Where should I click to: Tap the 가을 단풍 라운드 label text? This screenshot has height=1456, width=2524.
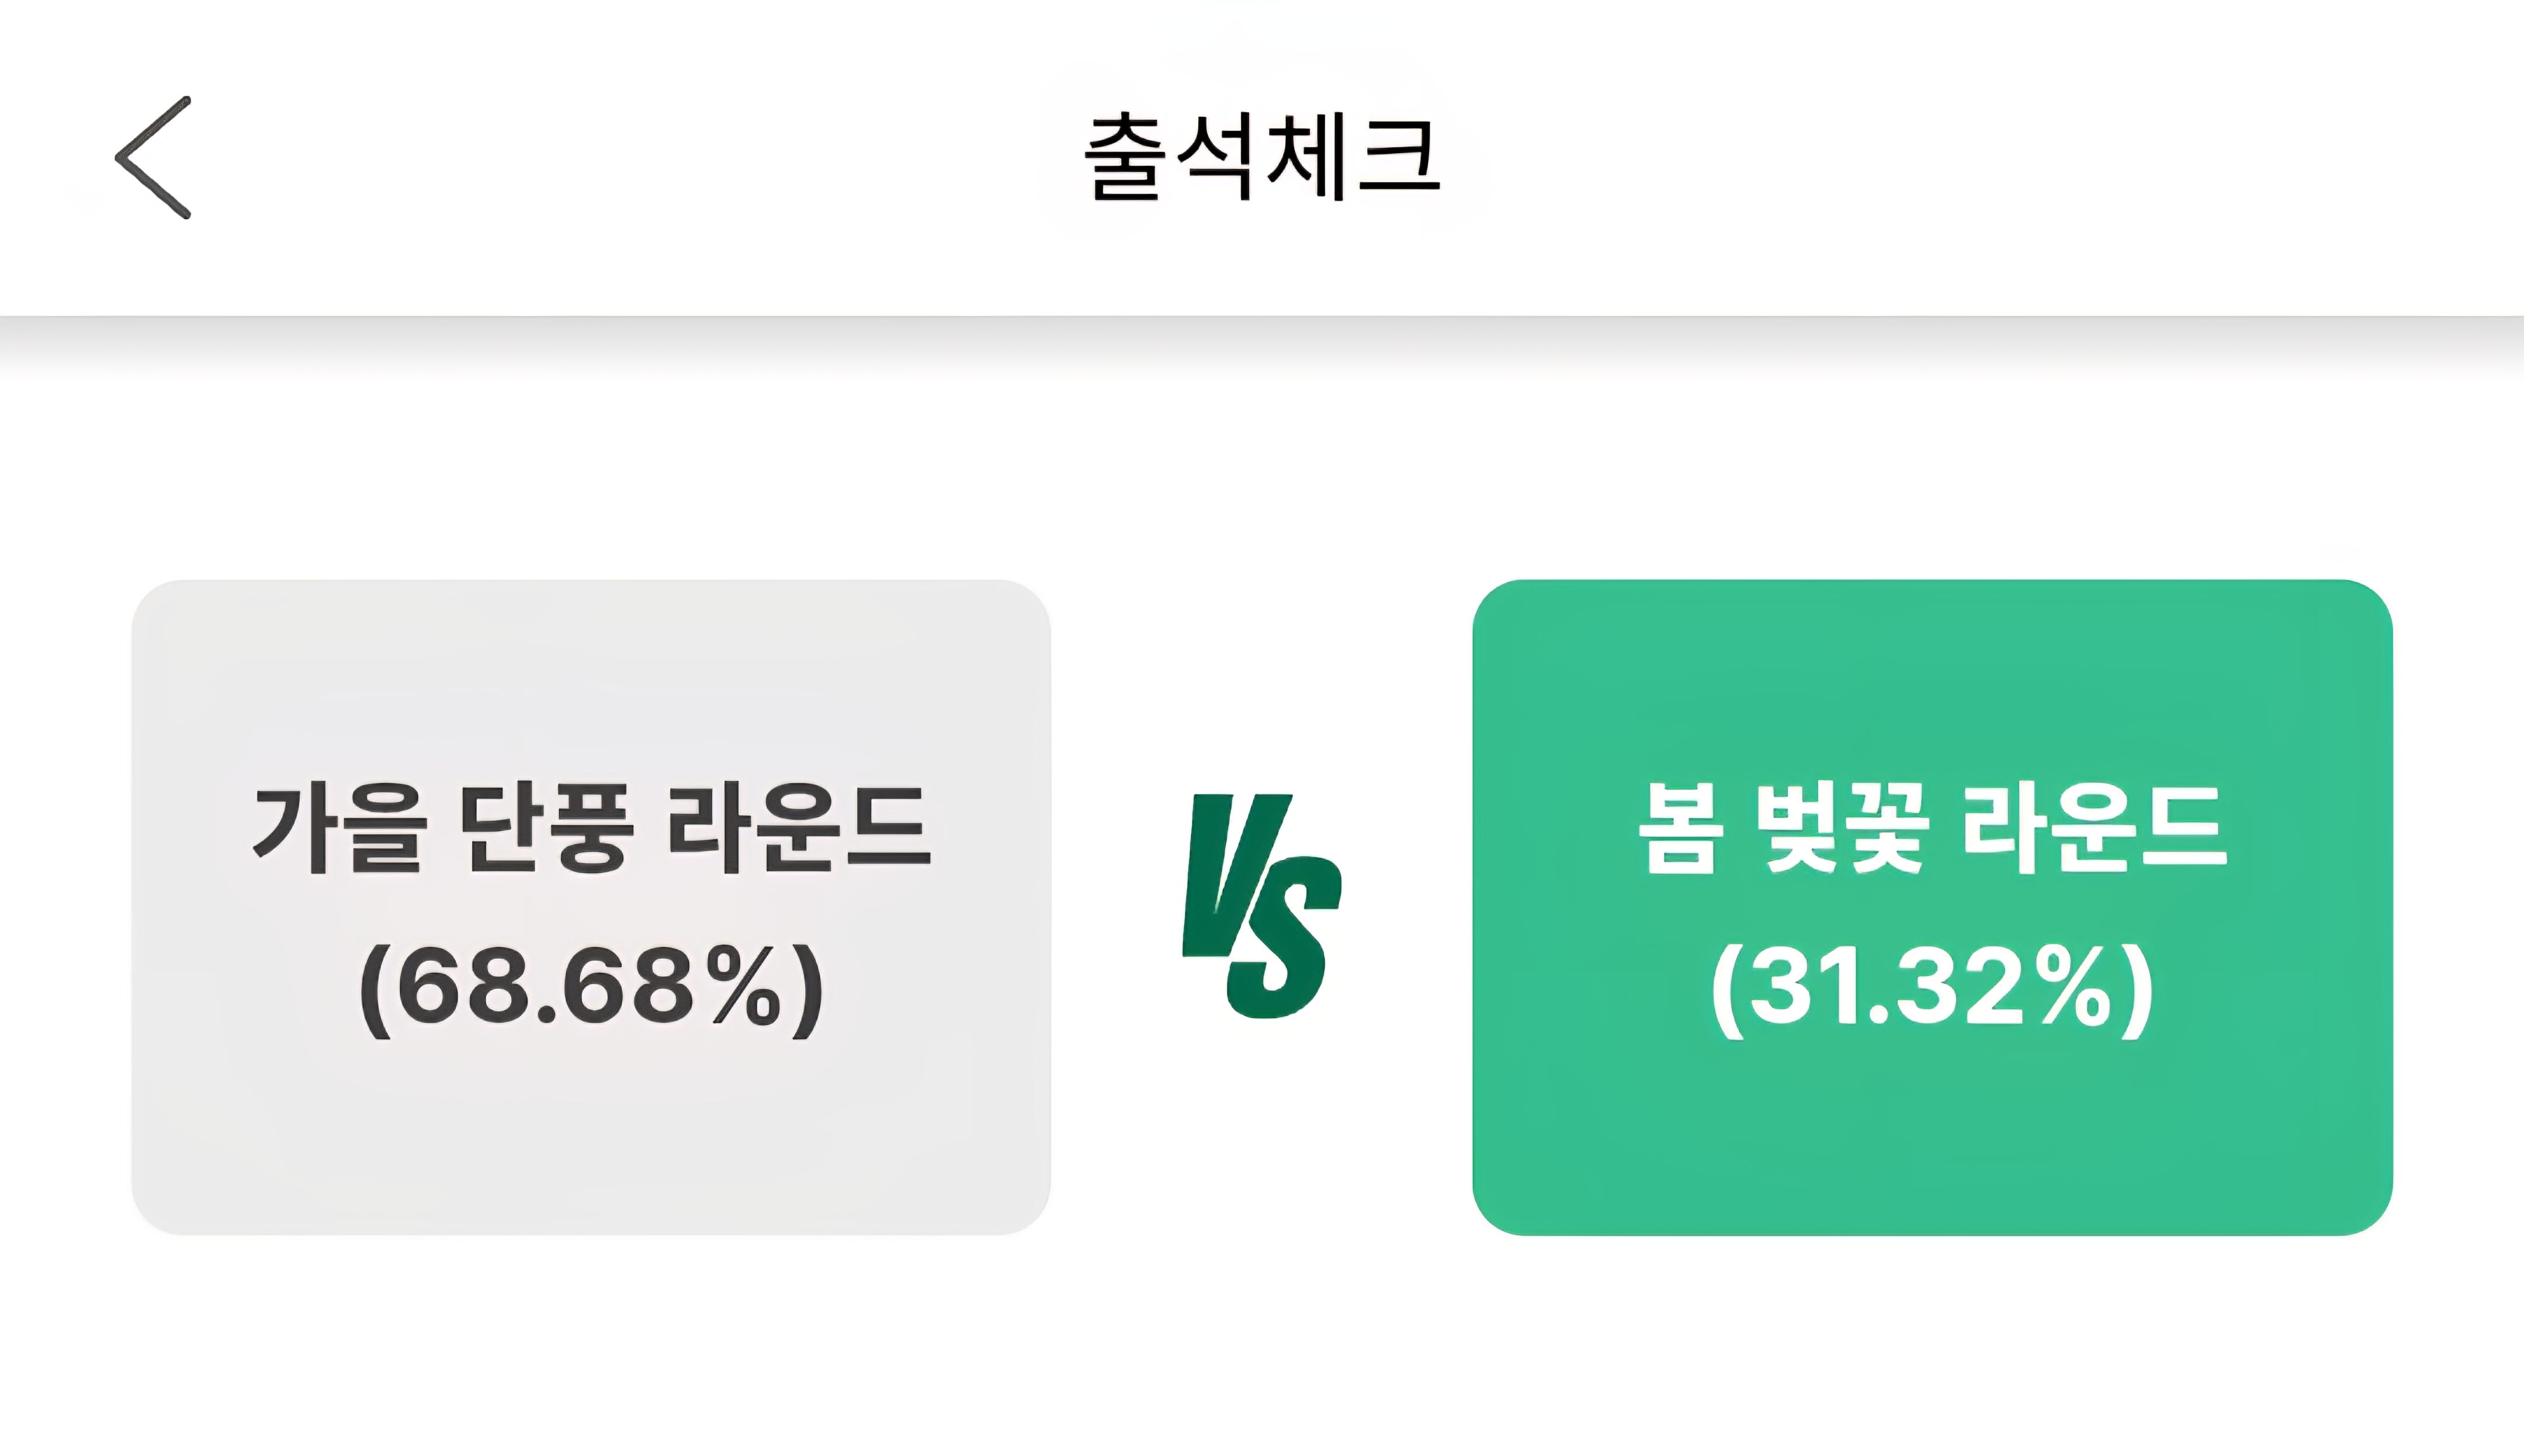[591, 829]
